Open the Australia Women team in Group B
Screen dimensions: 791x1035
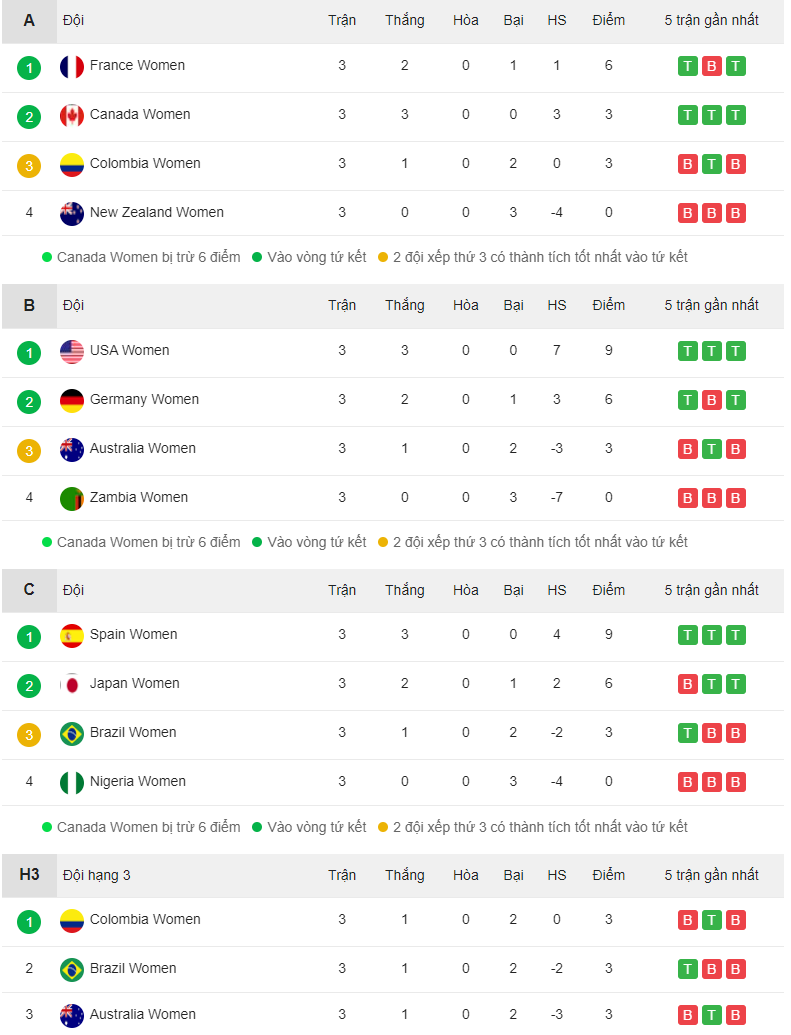tap(143, 448)
